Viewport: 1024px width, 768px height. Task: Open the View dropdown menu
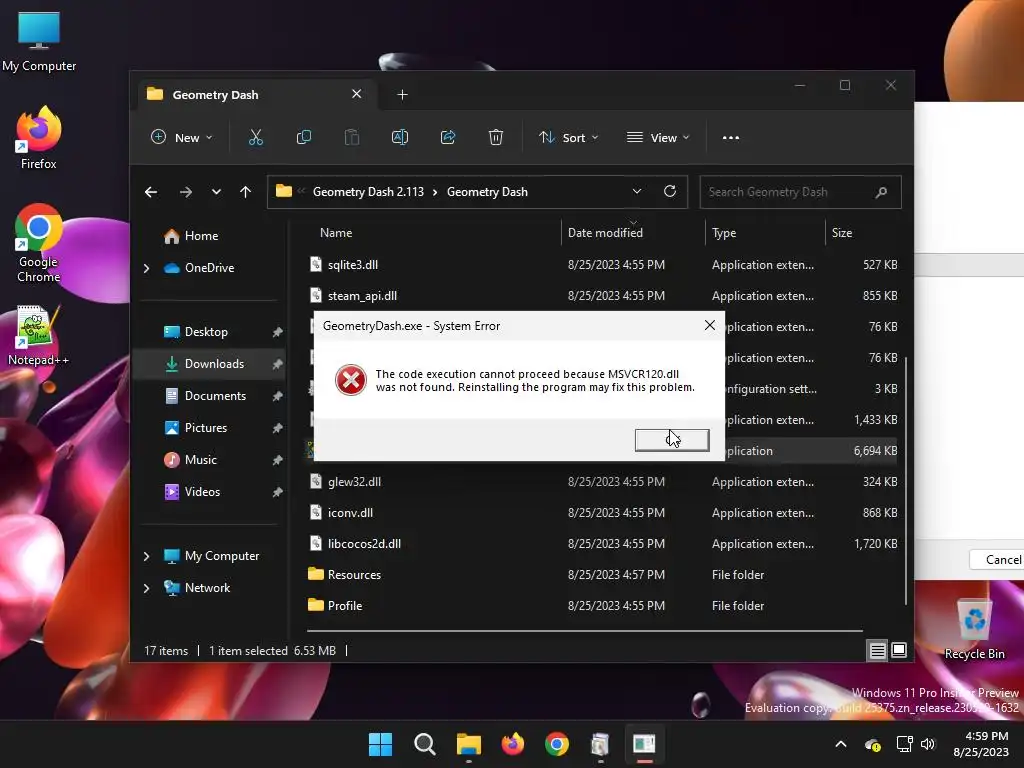(x=658, y=138)
